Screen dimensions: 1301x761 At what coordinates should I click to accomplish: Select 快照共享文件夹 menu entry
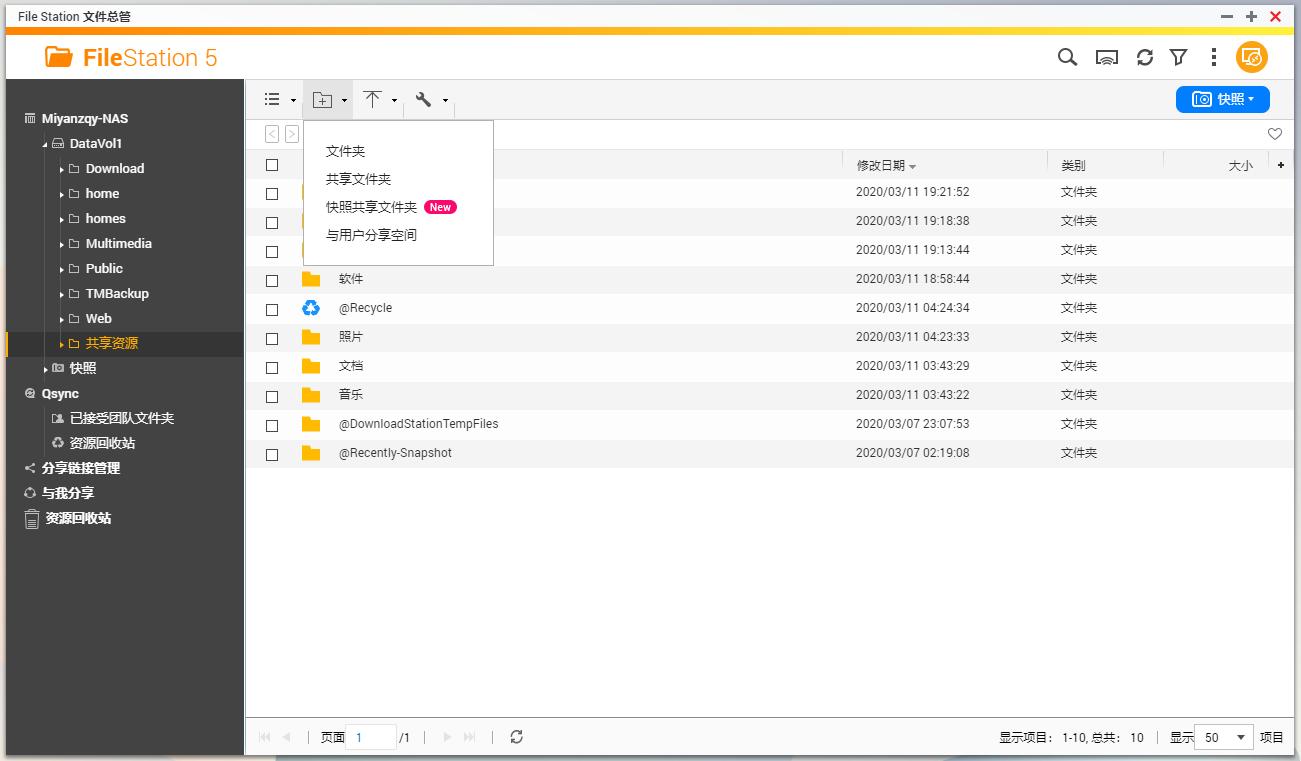370,207
